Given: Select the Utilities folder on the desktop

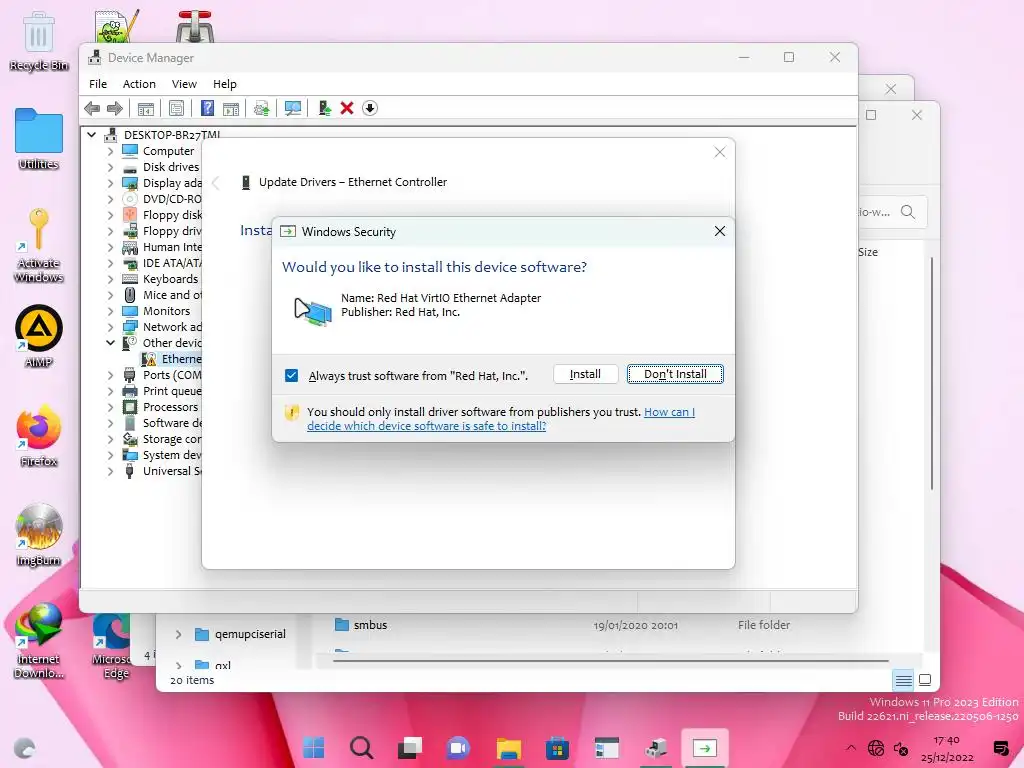Looking at the screenshot, I should coord(39,139).
